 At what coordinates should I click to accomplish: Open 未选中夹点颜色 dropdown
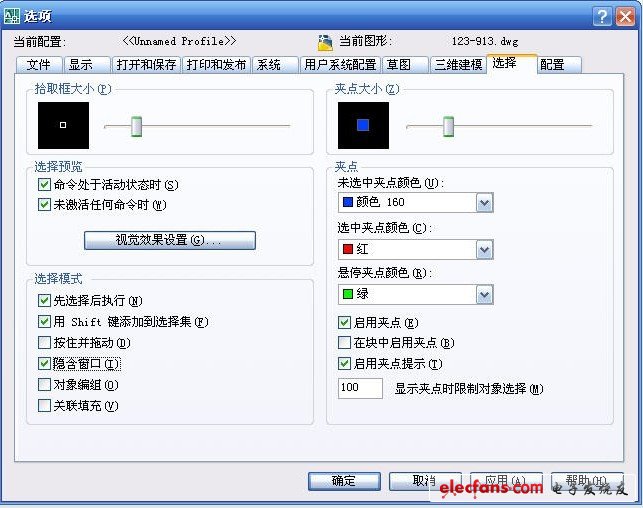(484, 203)
